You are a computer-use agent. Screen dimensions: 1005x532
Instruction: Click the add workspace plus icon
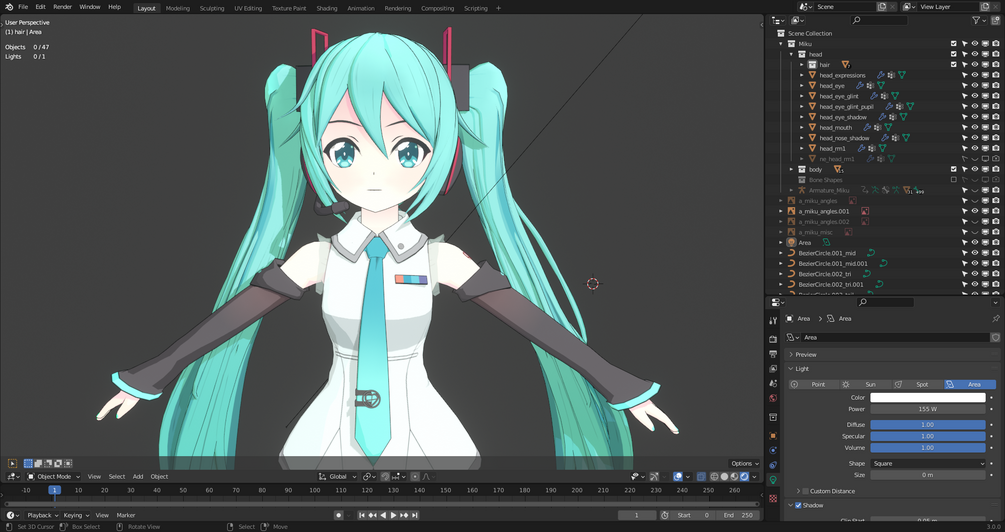tap(498, 8)
